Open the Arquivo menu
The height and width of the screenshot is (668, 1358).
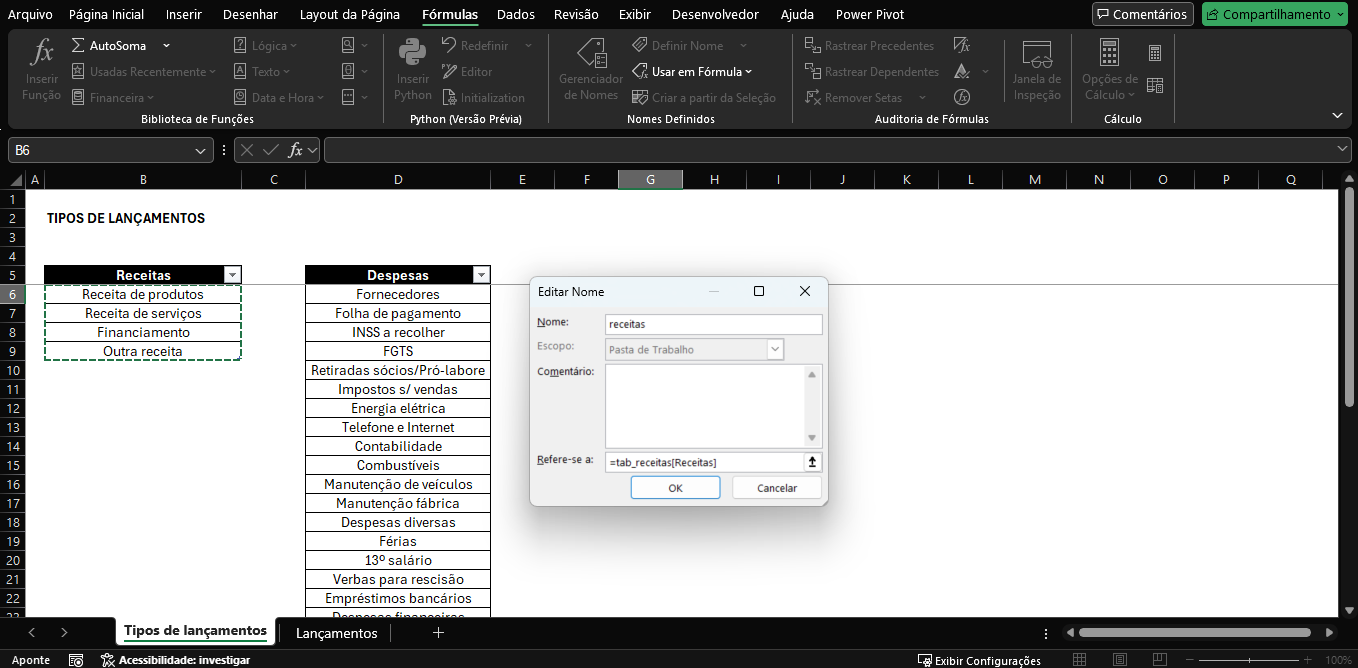point(30,14)
